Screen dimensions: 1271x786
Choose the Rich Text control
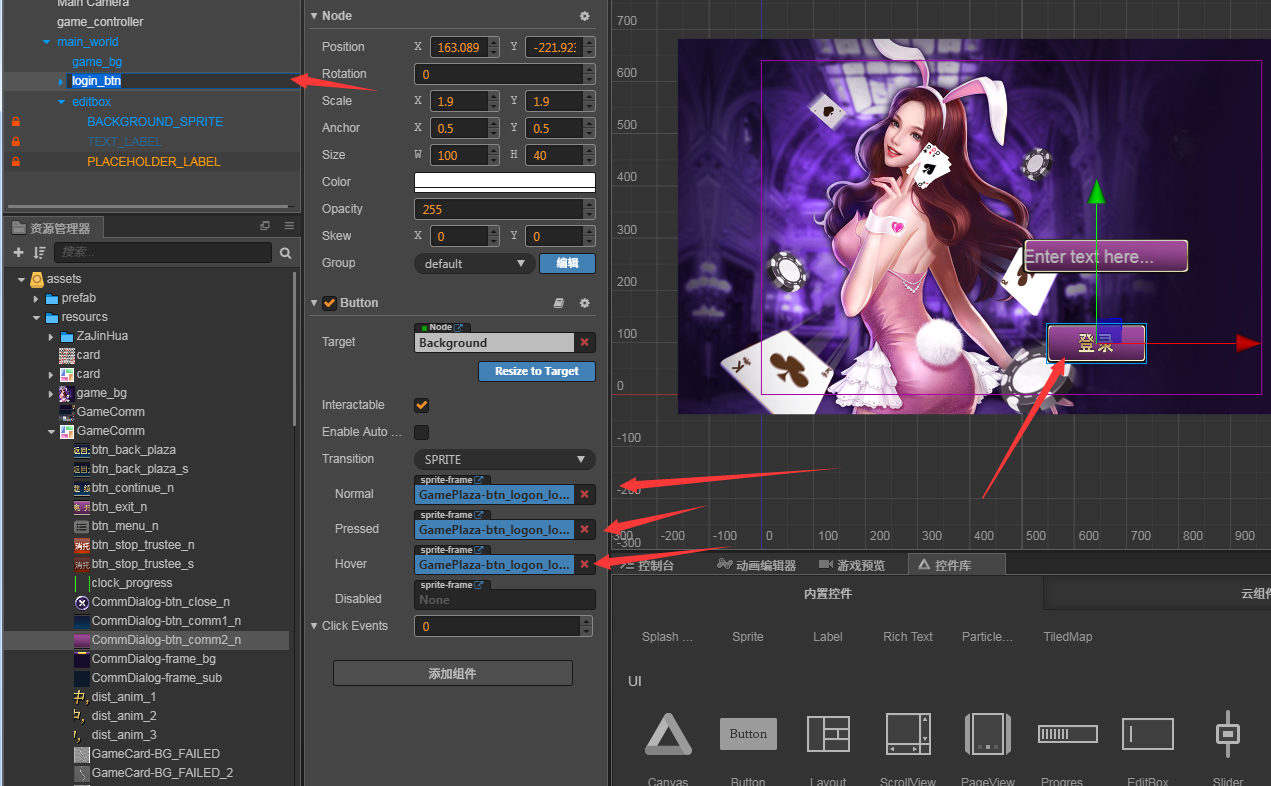pos(908,637)
